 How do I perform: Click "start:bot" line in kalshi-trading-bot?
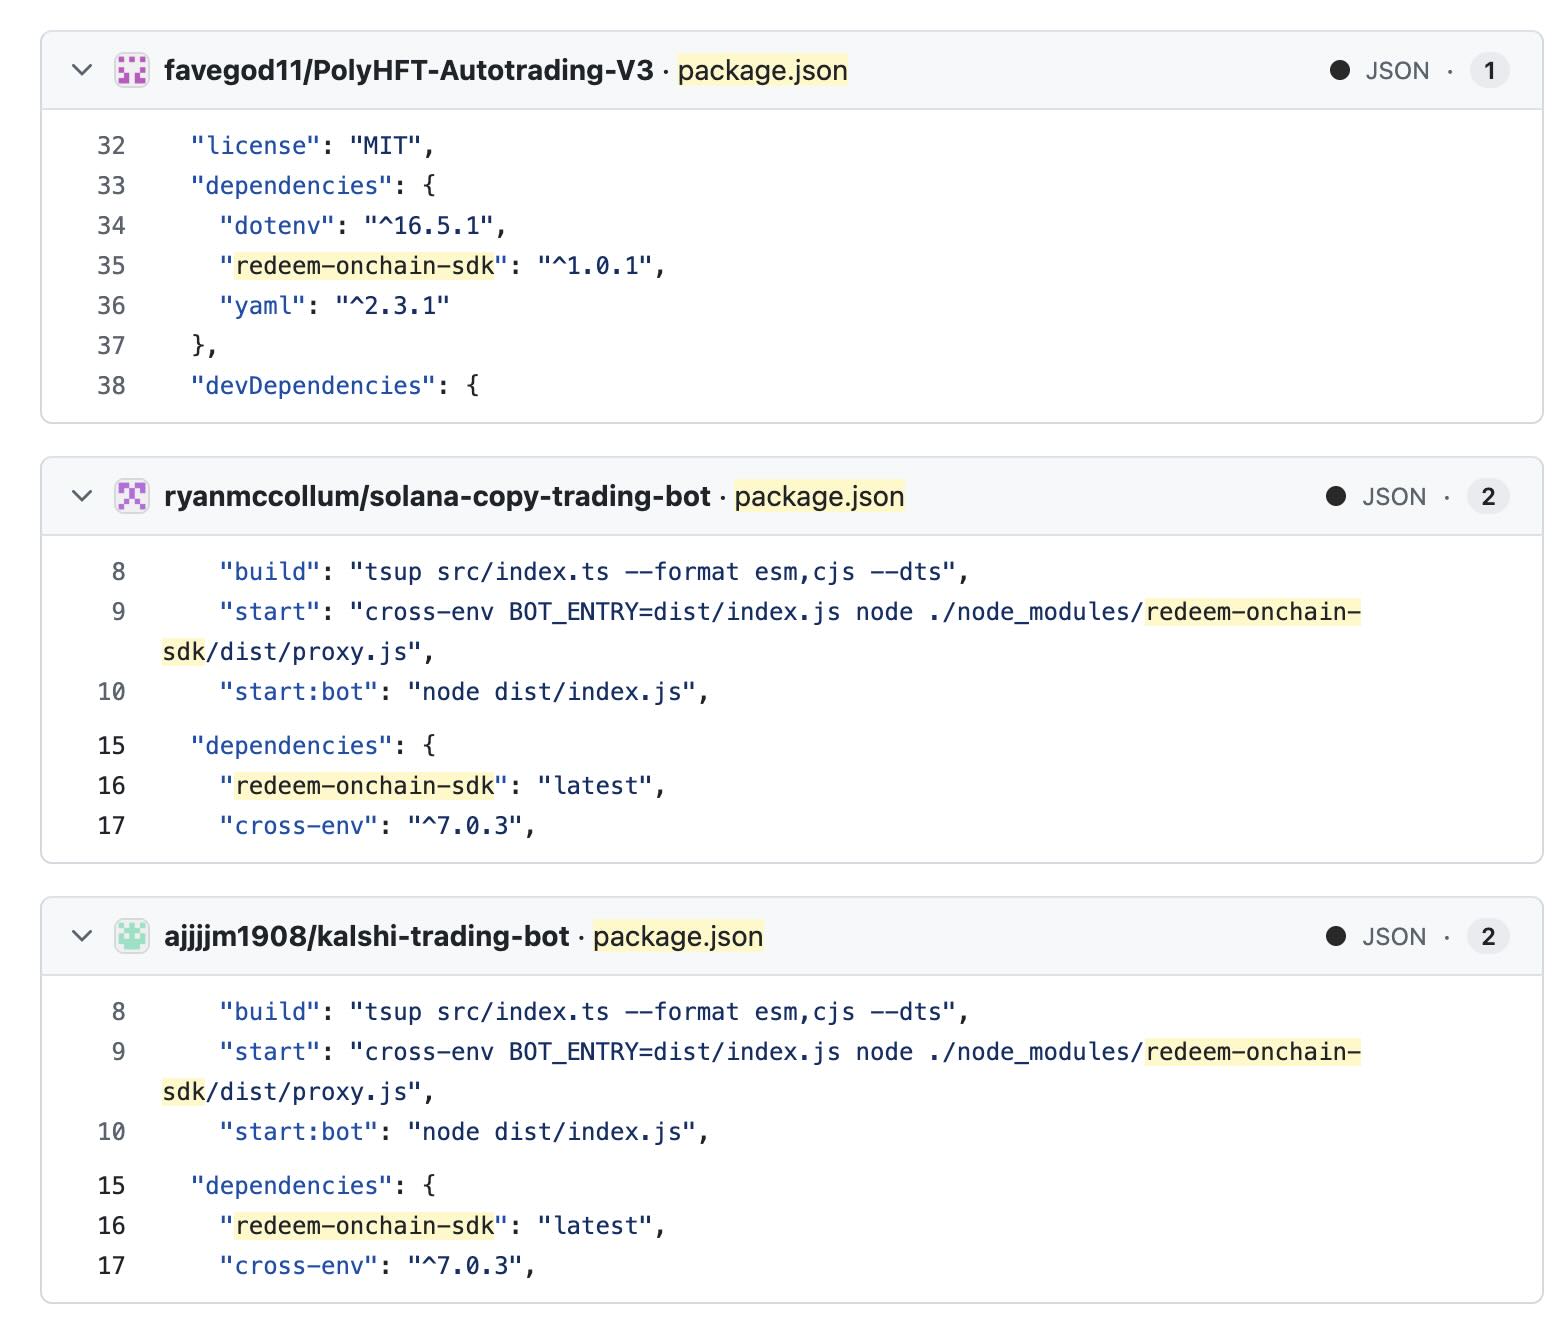[464, 1131]
